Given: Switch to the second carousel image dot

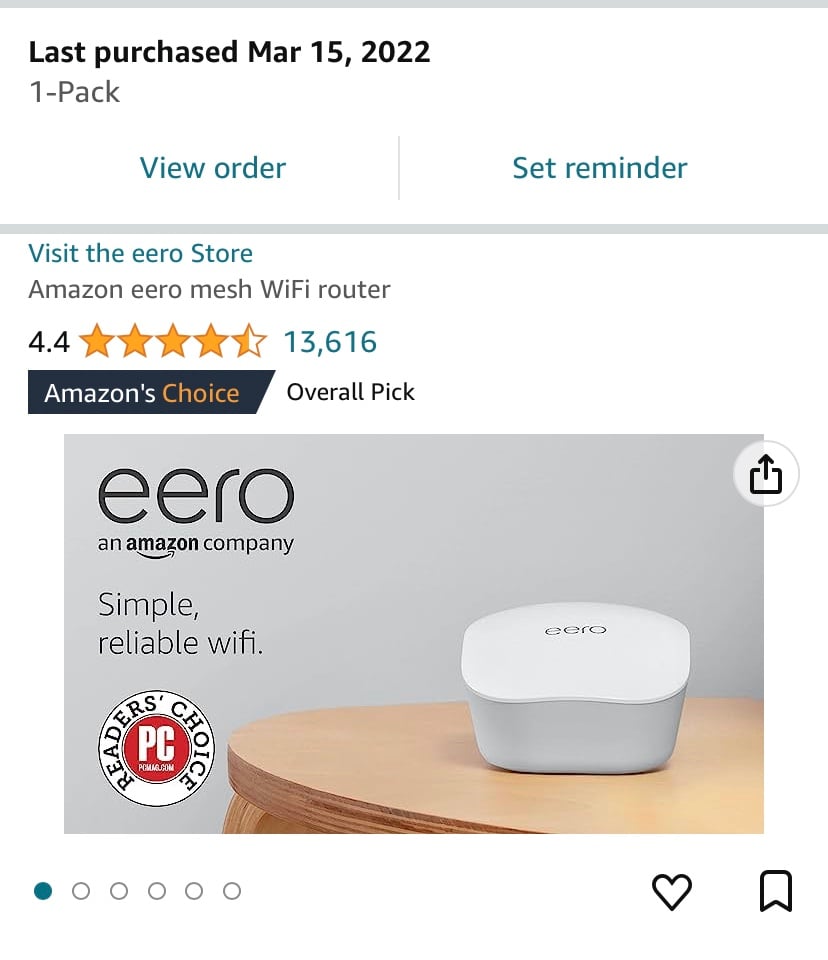Looking at the screenshot, I should click(x=81, y=891).
